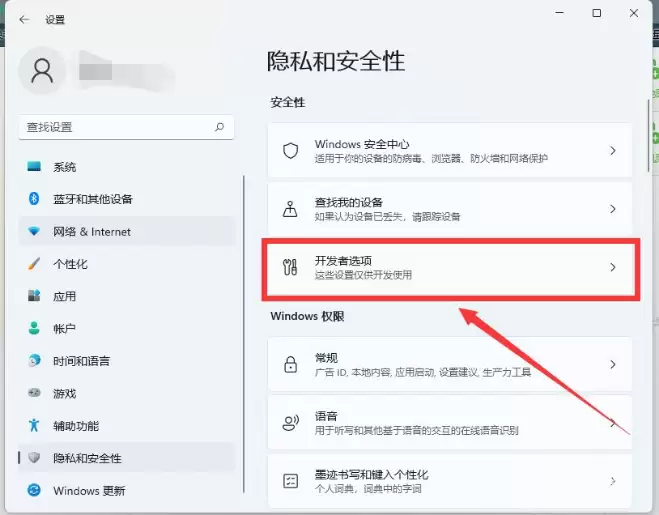659x515 pixels.
Task: Expand 开发者选项 using its chevron arrow
Action: pyautogui.click(x=612, y=267)
